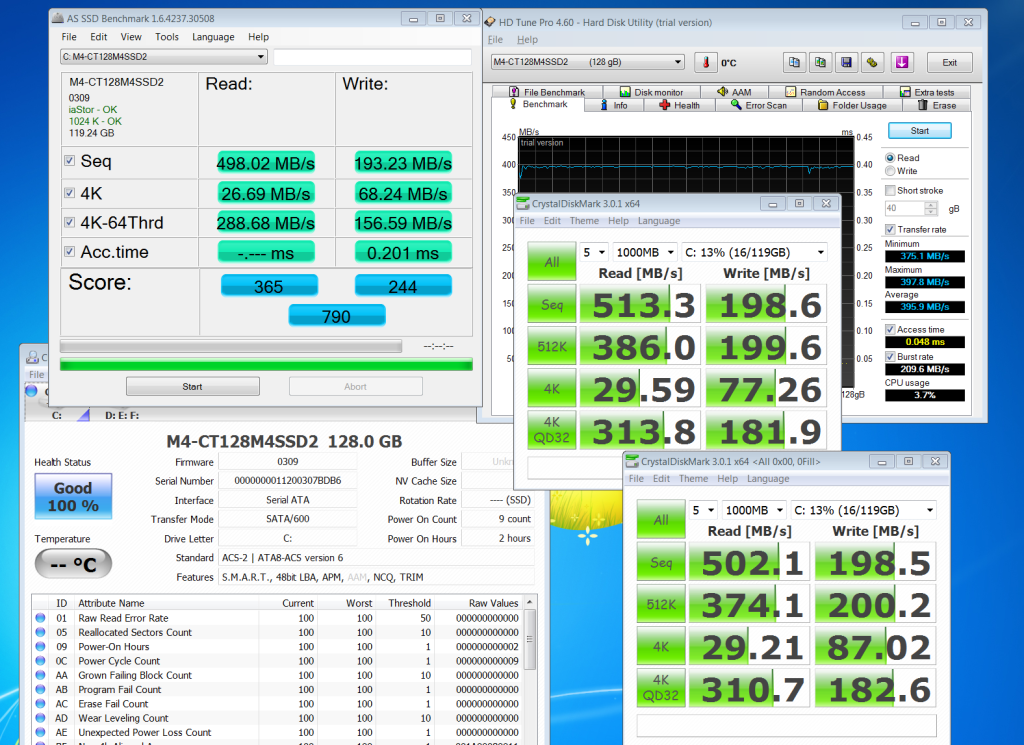
Task: Click the Start button in HD Tune Benchmark
Action: [x=919, y=131]
